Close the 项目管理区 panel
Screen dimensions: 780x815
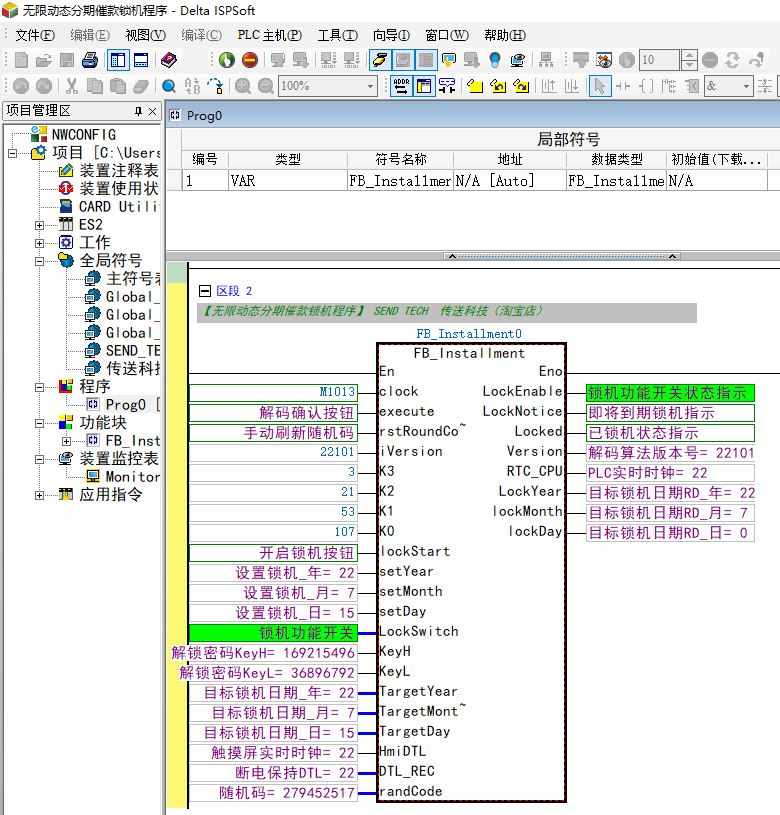(x=152, y=111)
